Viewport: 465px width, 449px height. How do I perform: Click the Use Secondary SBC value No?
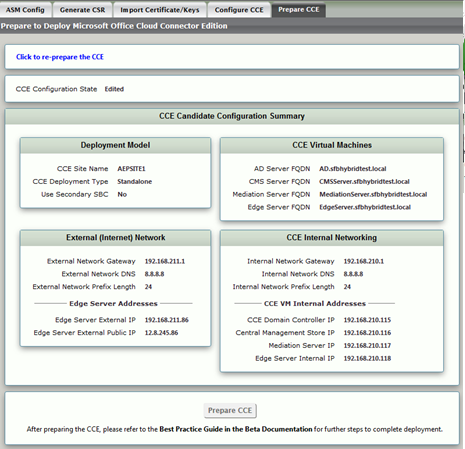tap(122, 194)
